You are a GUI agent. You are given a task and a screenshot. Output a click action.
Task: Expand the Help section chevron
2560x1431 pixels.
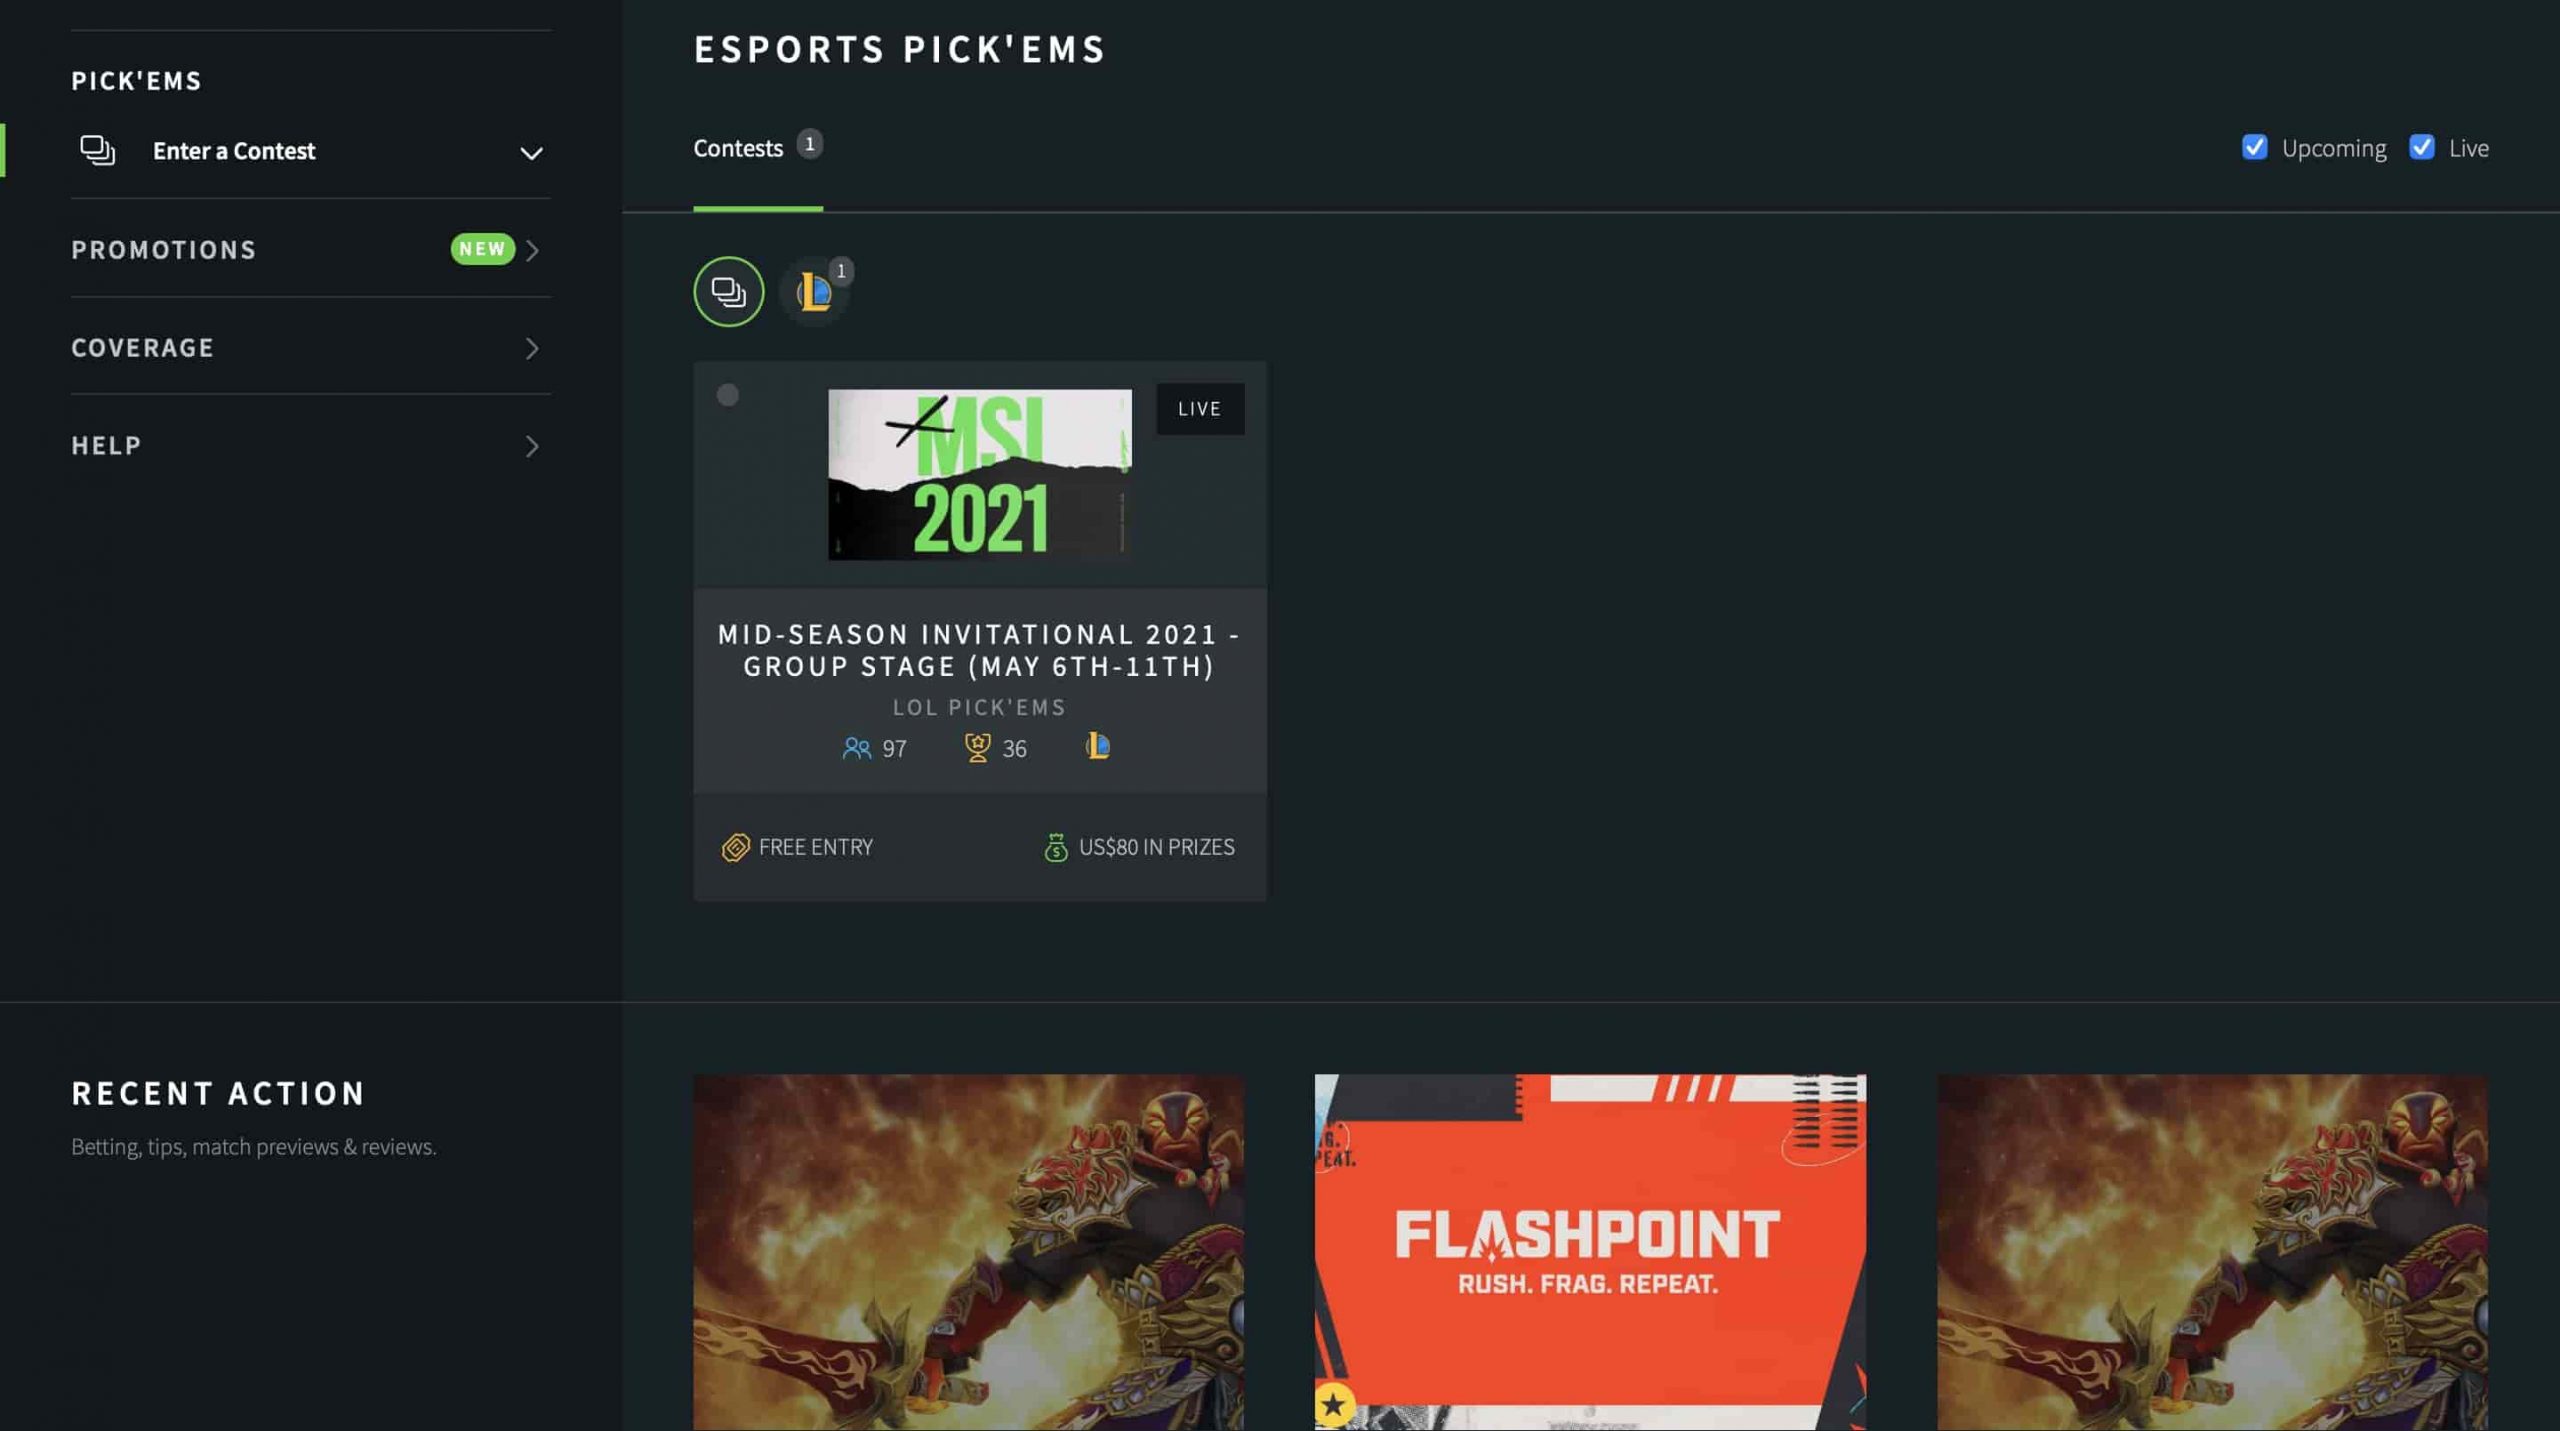point(532,446)
